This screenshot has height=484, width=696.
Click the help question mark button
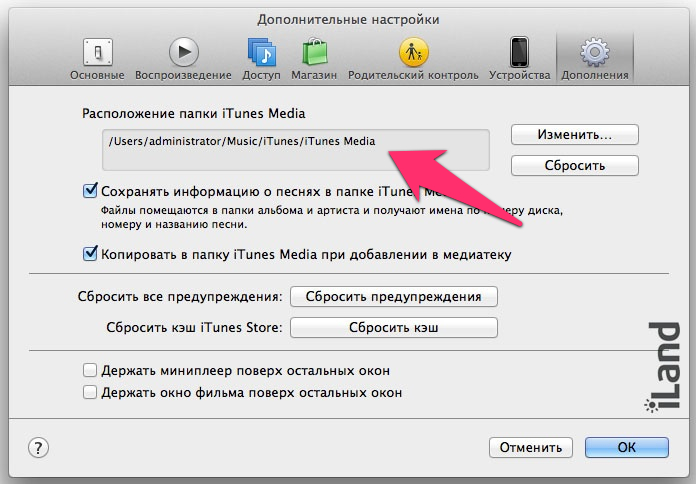(x=39, y=448)
